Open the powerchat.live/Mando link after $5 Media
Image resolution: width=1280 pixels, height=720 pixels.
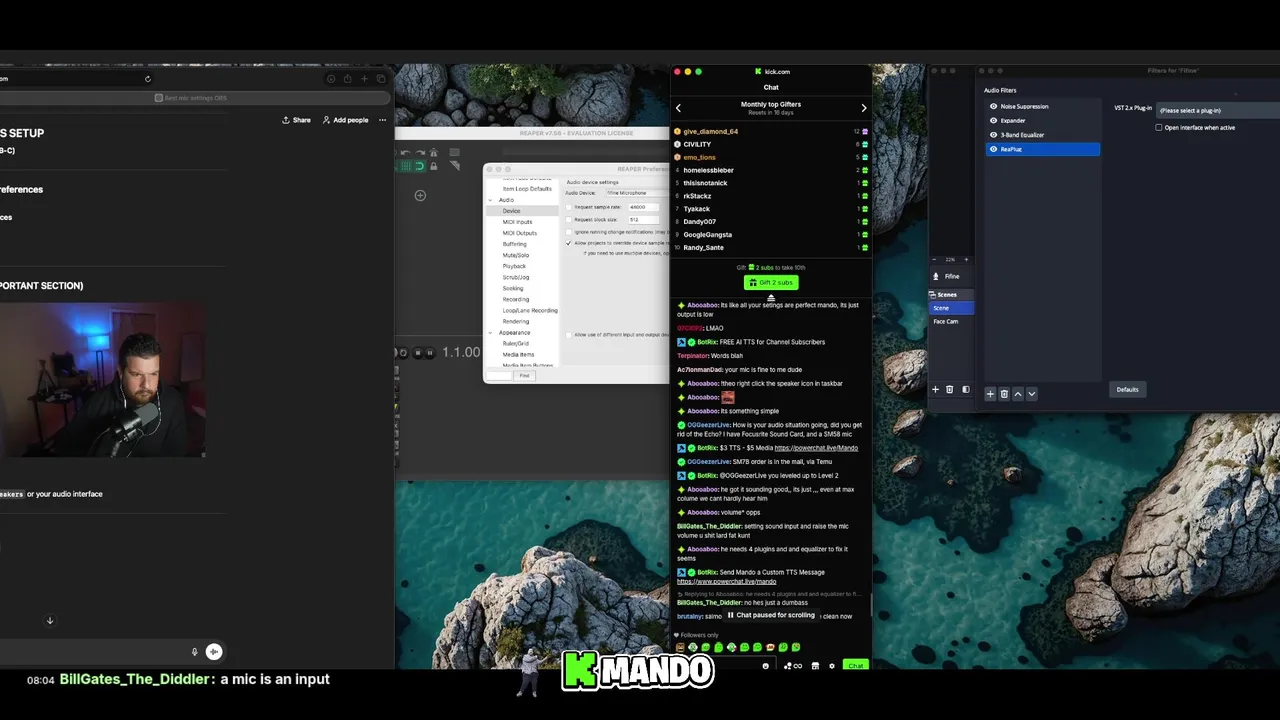click(x=816, y=448)
